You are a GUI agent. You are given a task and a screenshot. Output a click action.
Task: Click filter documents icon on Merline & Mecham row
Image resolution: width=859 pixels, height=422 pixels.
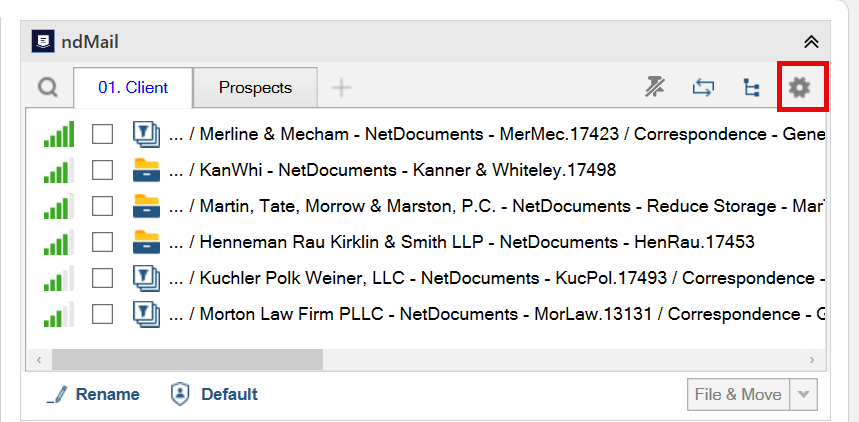147,134
